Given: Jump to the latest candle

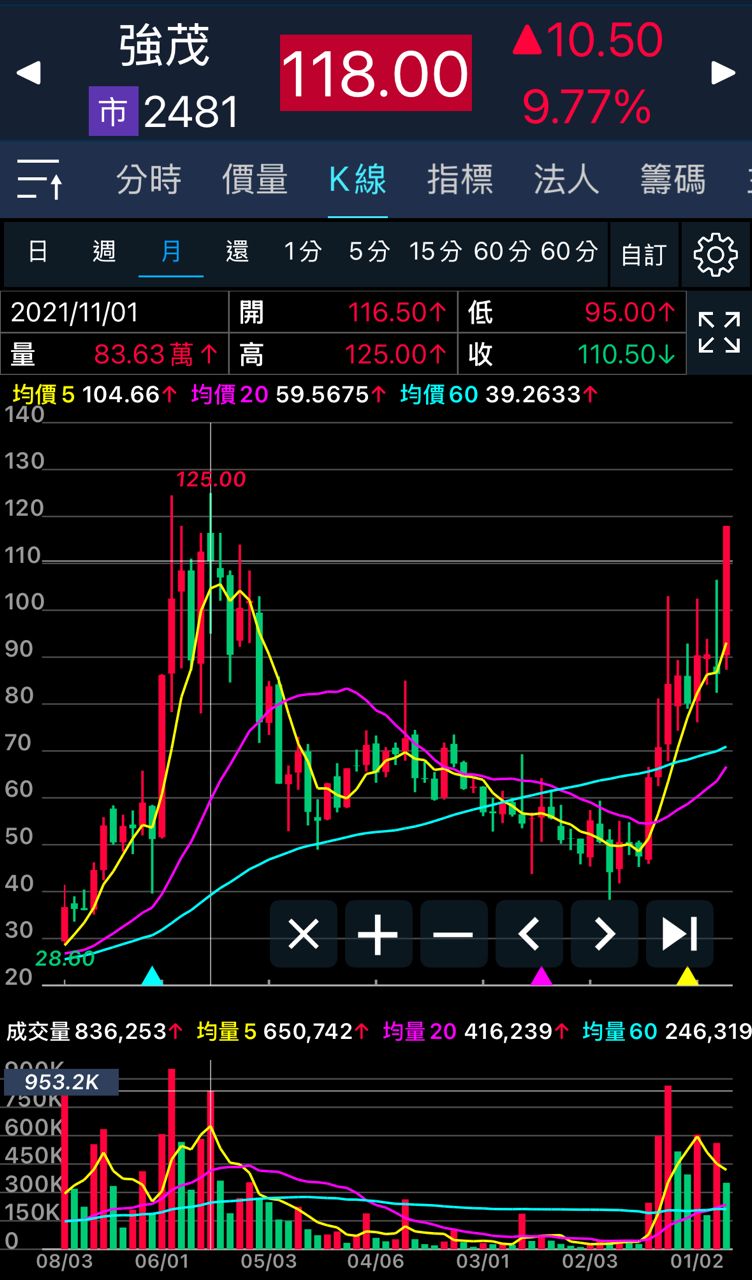Looking at the screenshot, I should pyautogui.click(x=679, y=934).
